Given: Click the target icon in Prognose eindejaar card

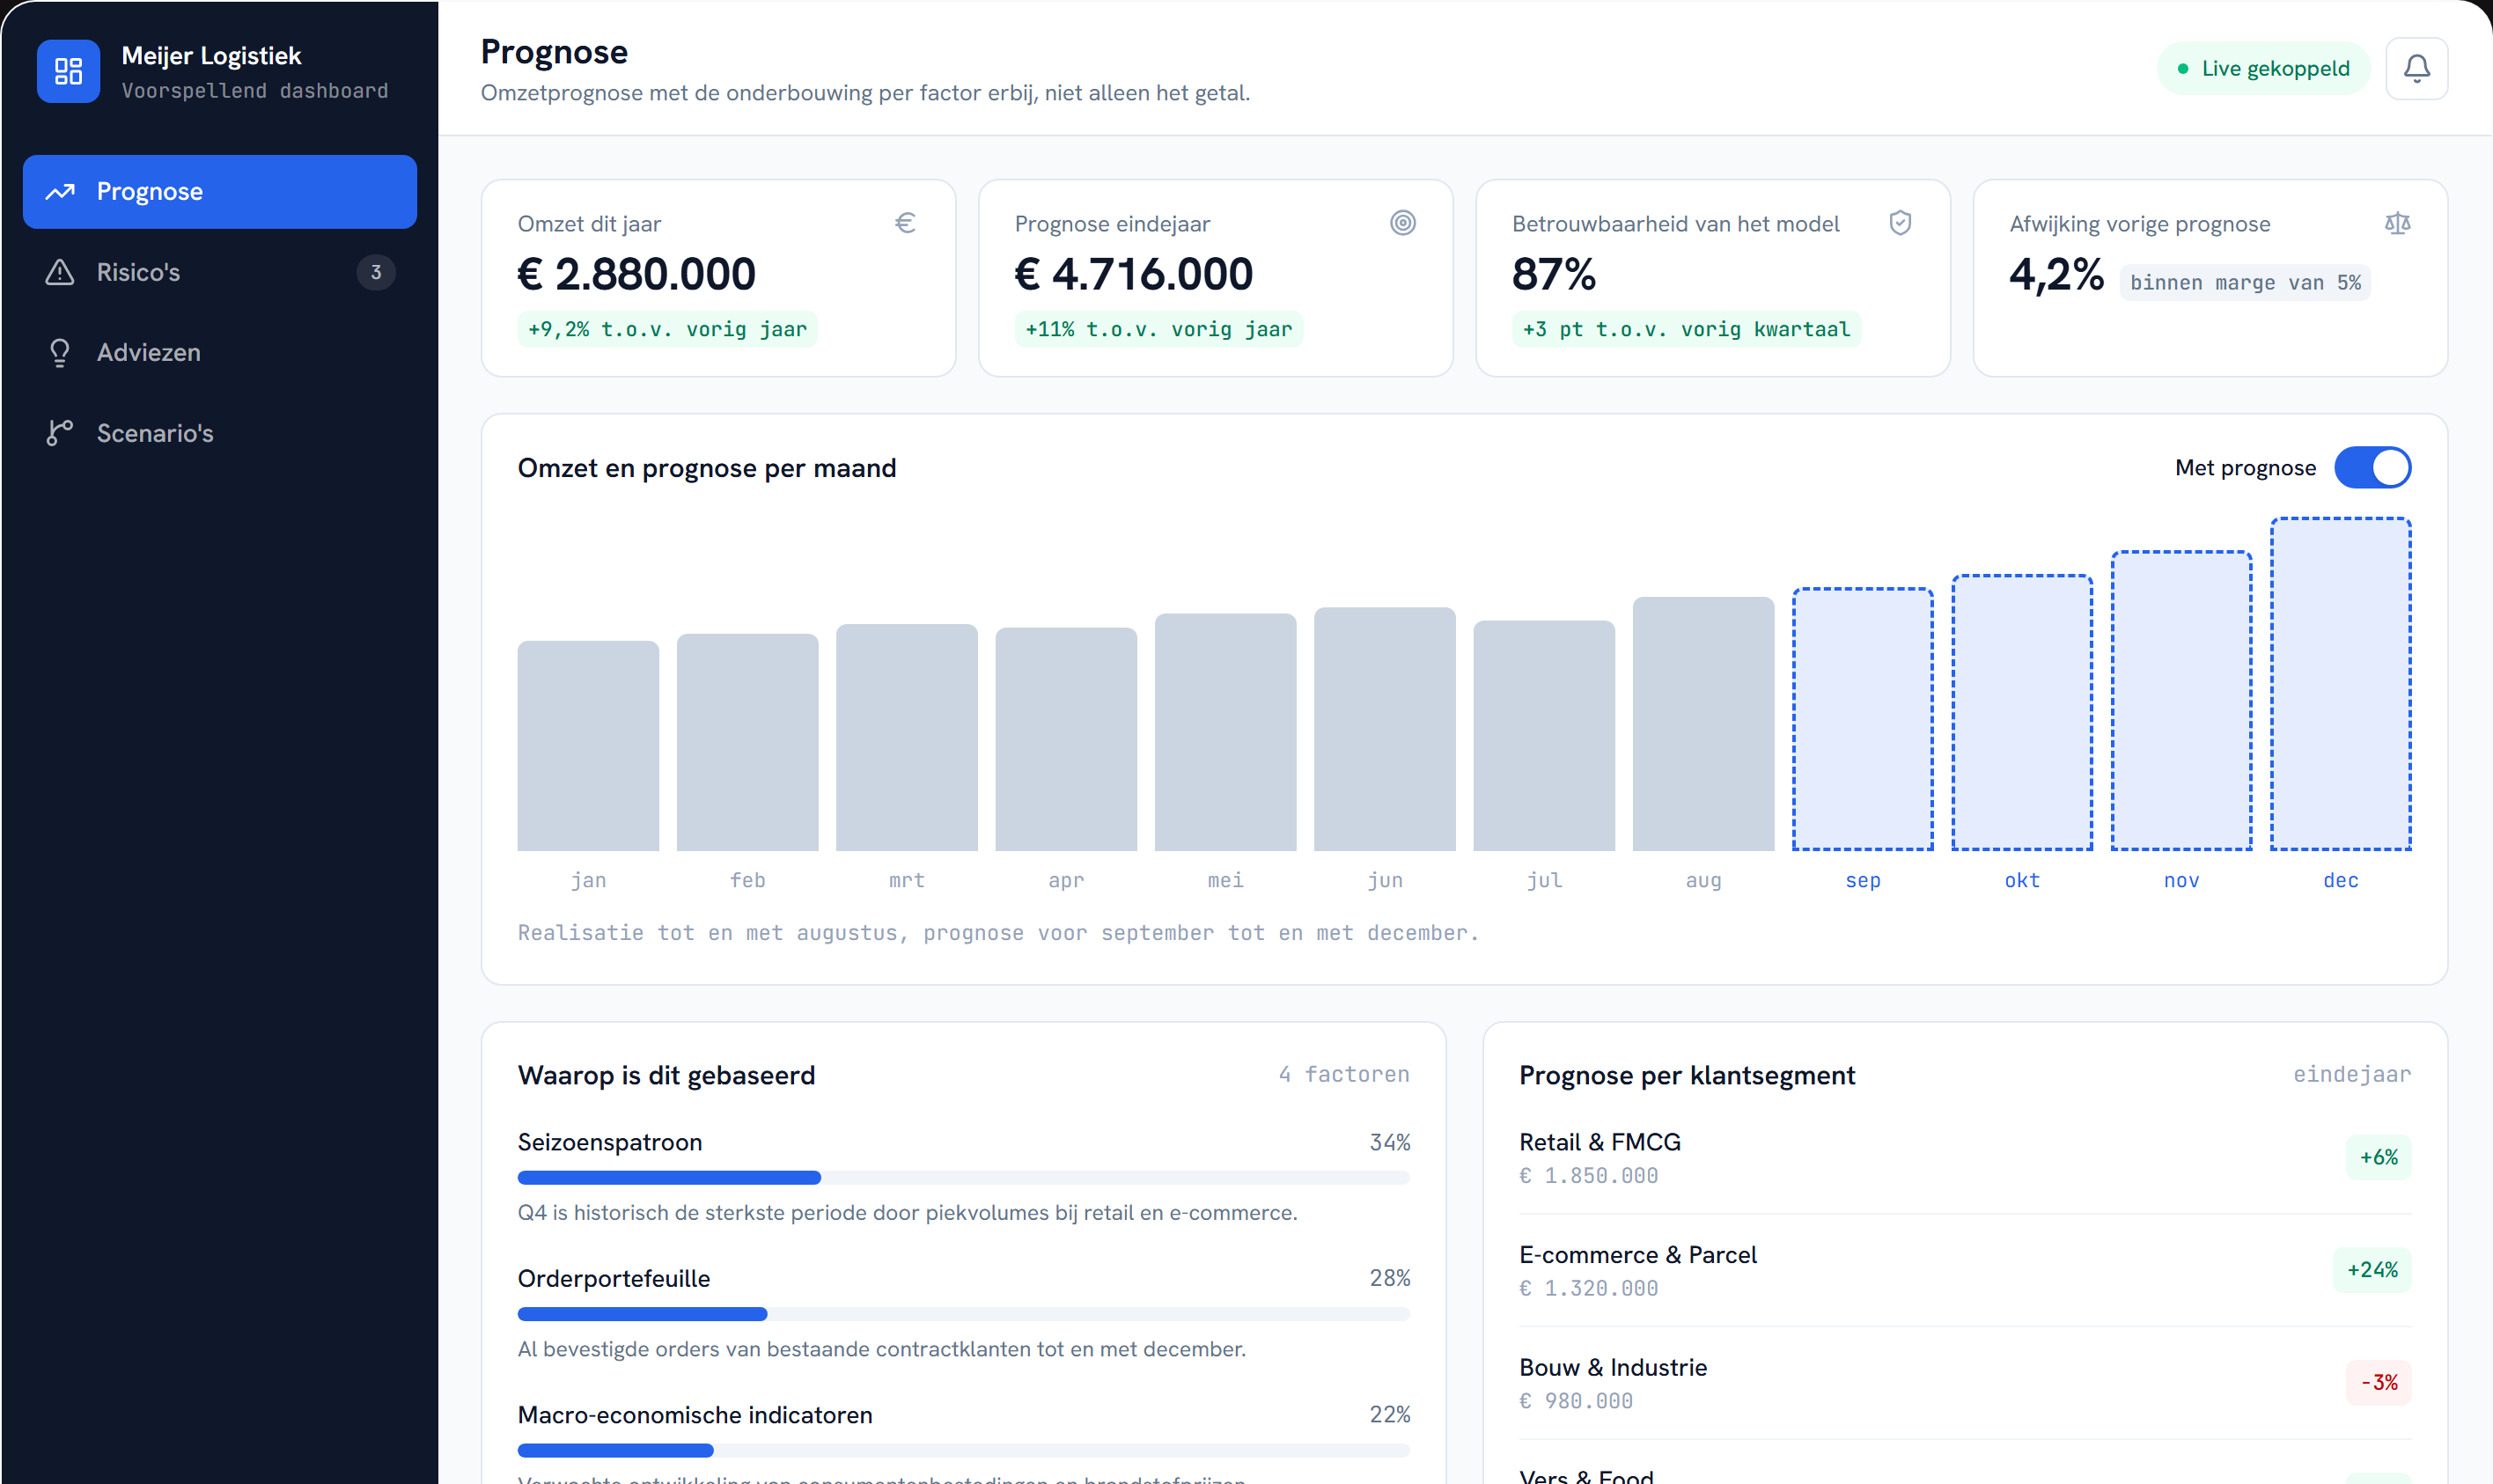Looking at the screenshot, I should click(x=1402, y=223).
